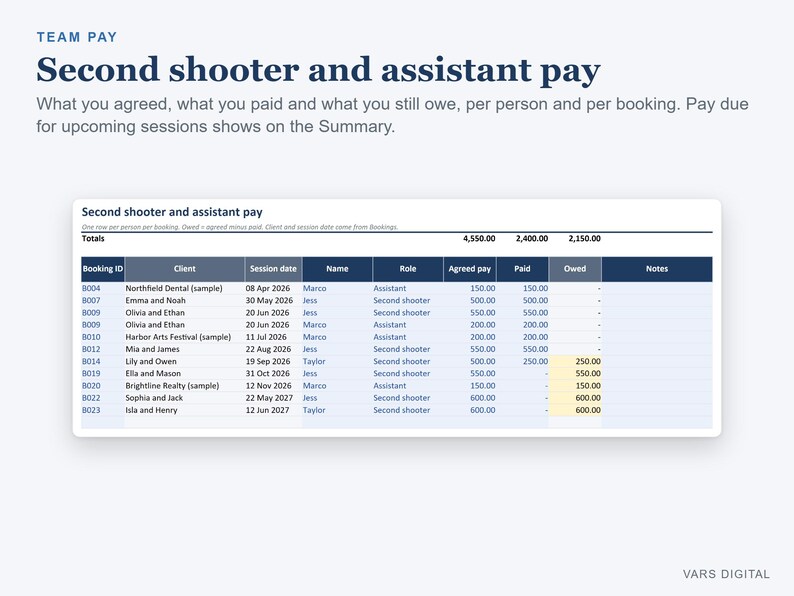Click the TEAM PAY heading label
794x596 pixels.
(x=77, y=37)
